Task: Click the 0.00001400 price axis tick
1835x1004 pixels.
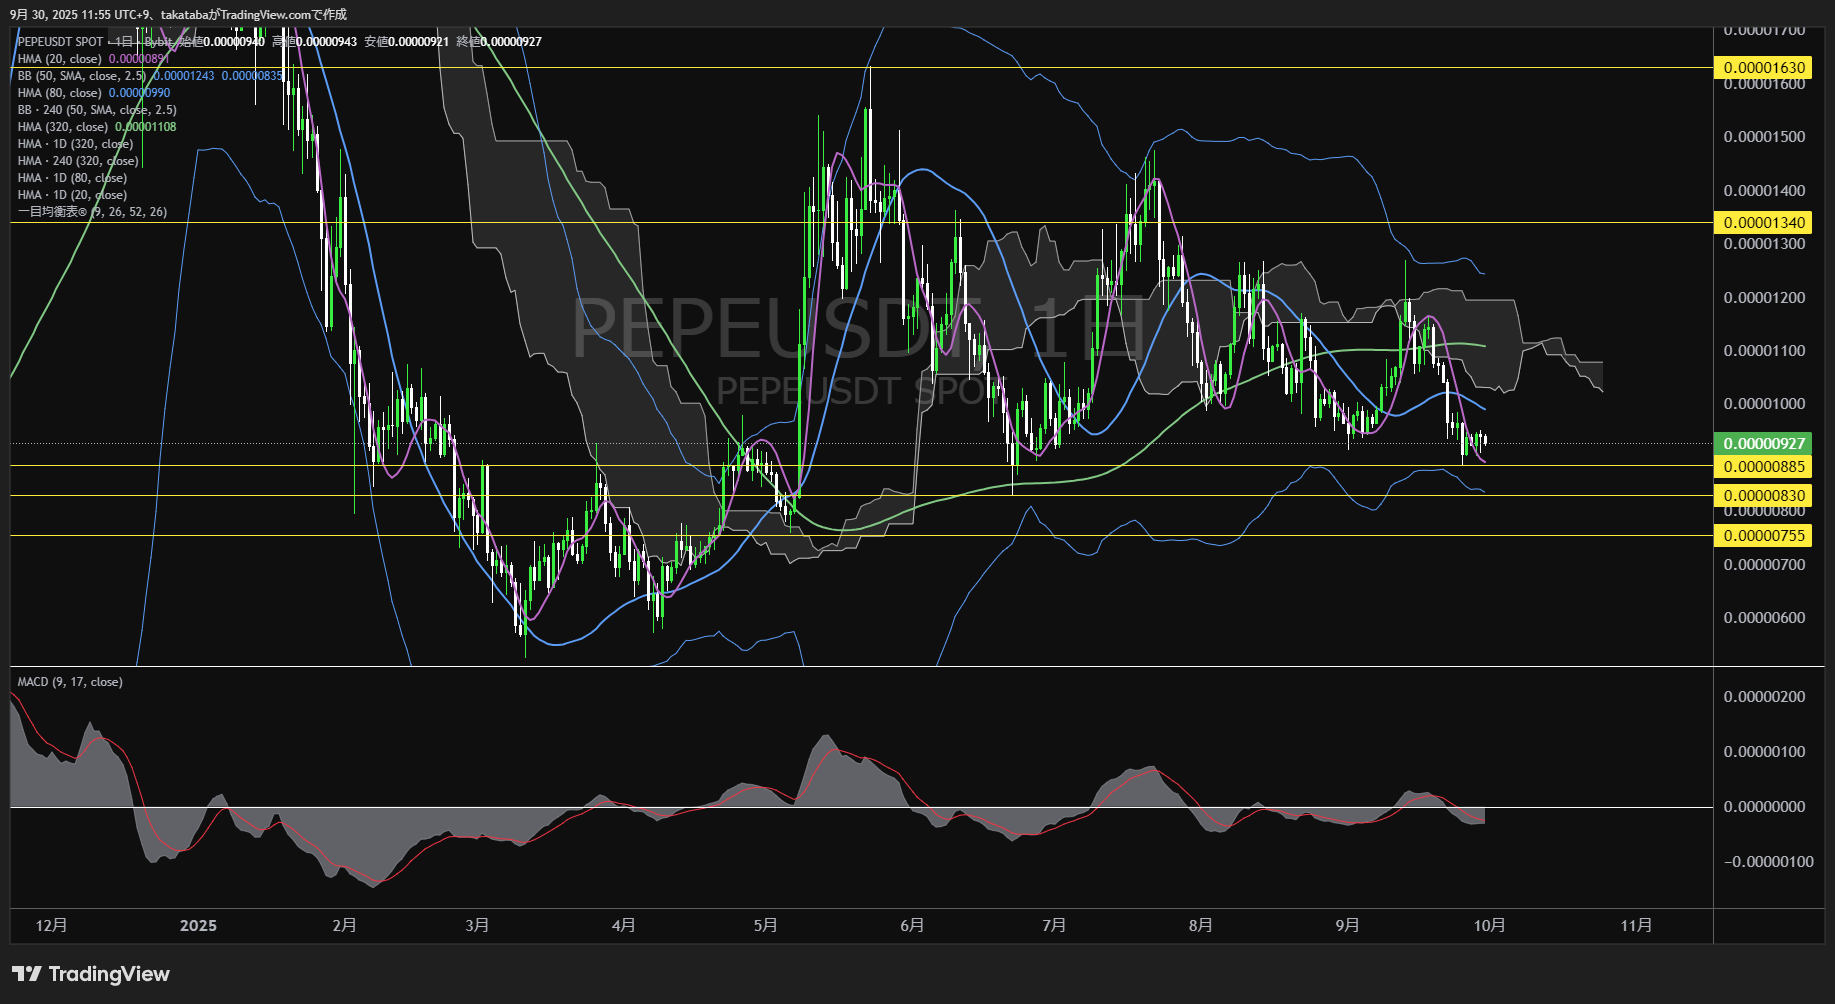Action: point(1765,191)
